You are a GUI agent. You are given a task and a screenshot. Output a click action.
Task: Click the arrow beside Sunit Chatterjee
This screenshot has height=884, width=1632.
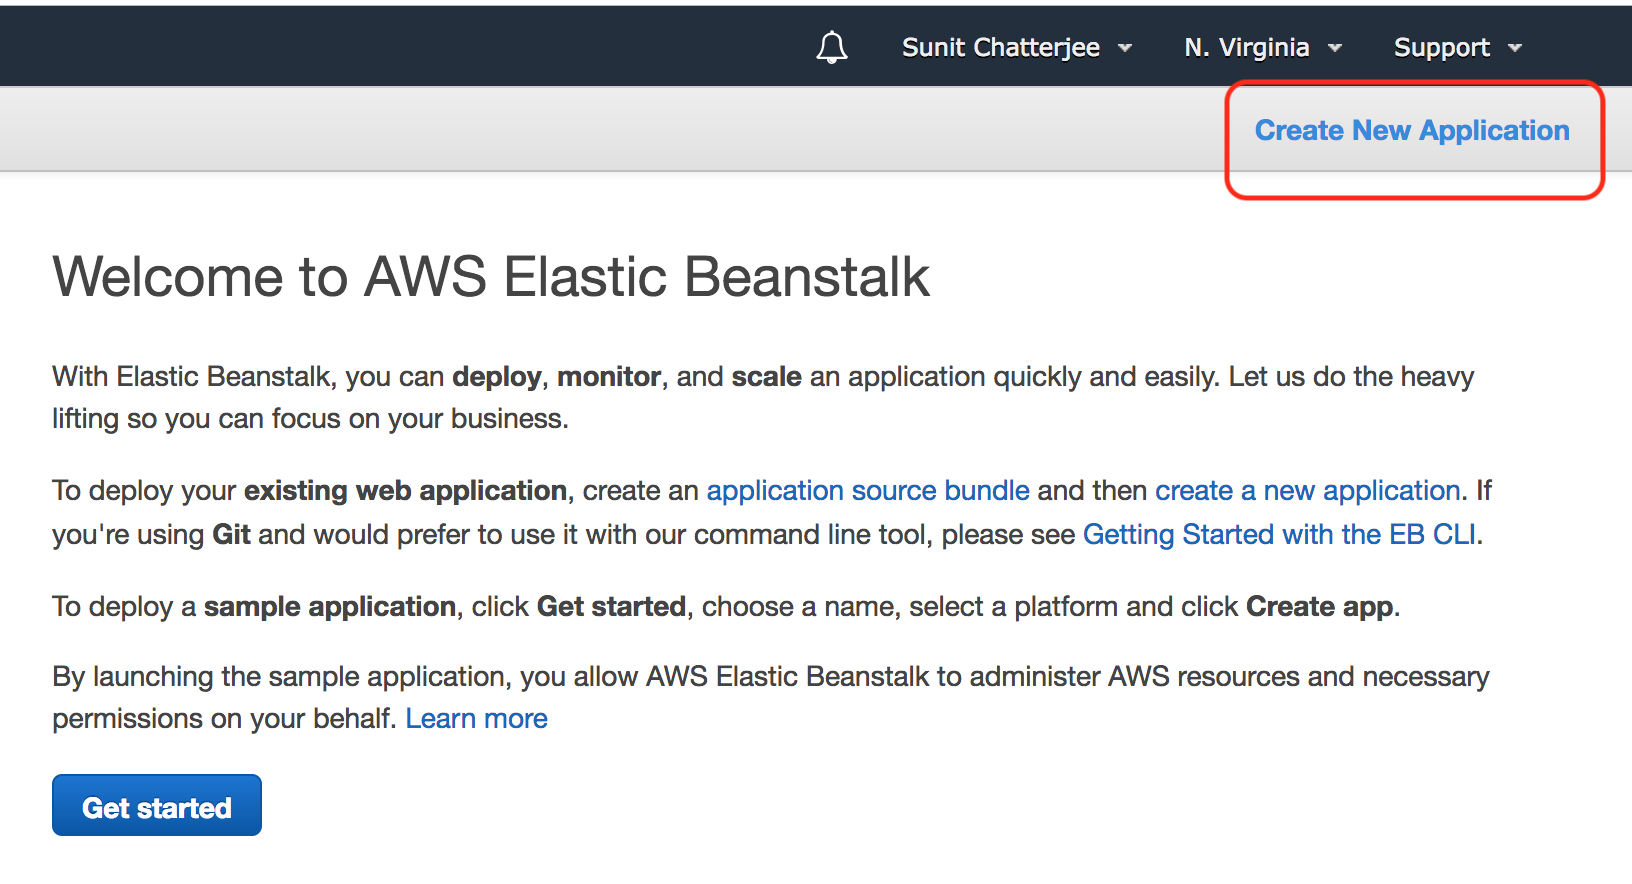[x=1125, y=48]
